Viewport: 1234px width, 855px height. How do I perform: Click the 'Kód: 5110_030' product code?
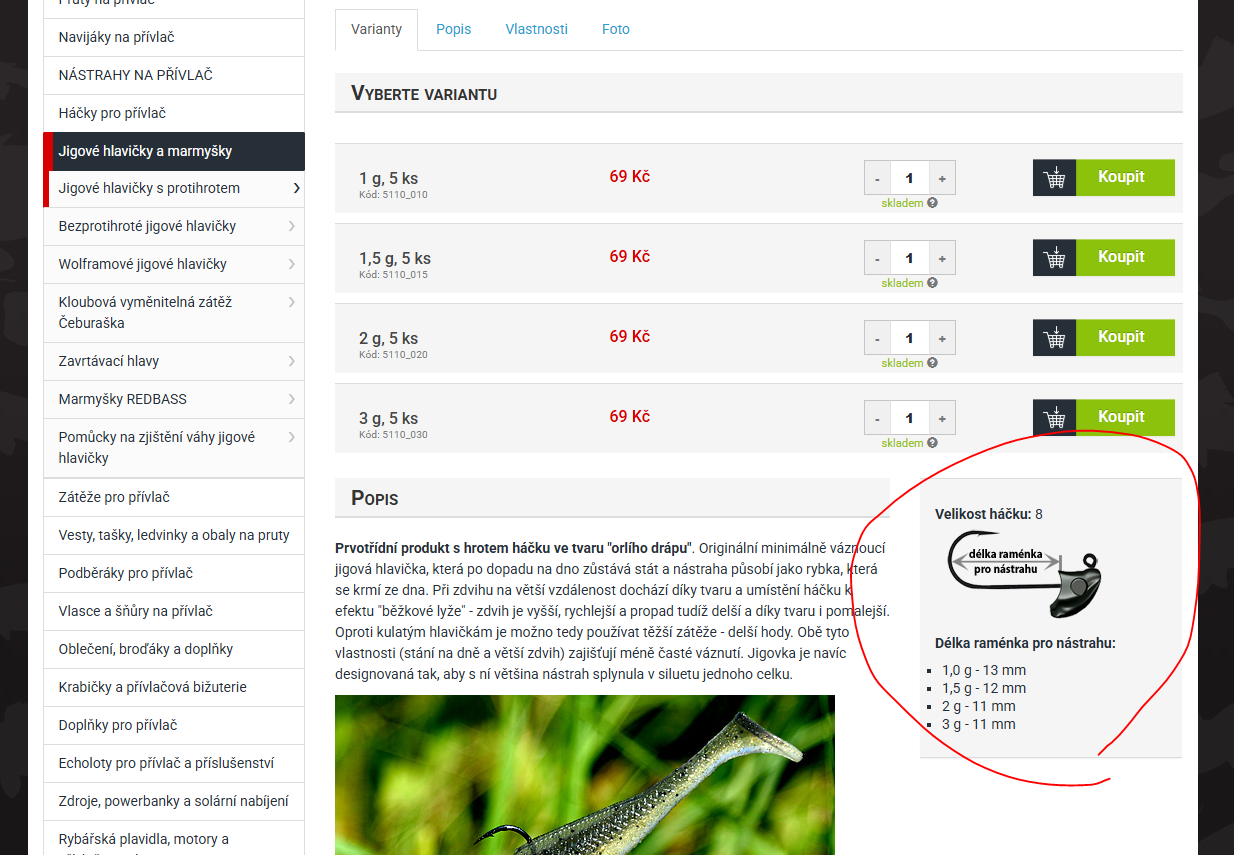(x=393, y=435)
